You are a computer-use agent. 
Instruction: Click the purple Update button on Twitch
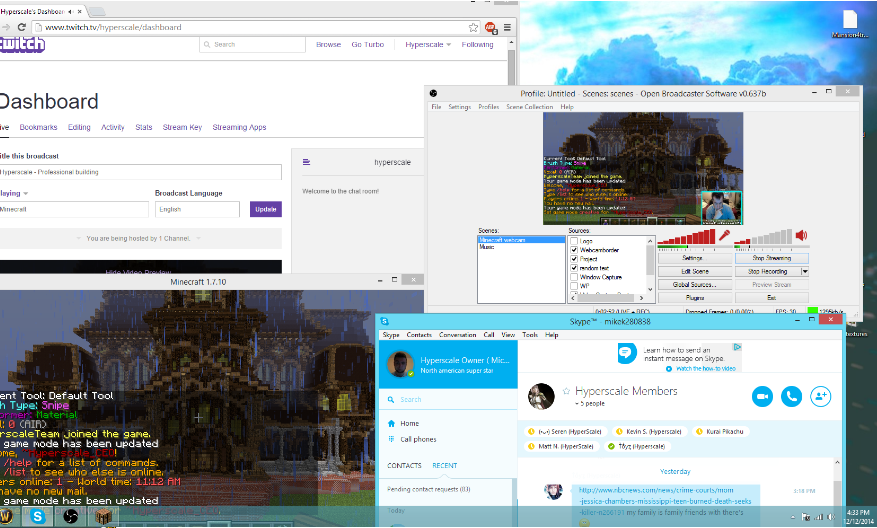pos(266,209)
